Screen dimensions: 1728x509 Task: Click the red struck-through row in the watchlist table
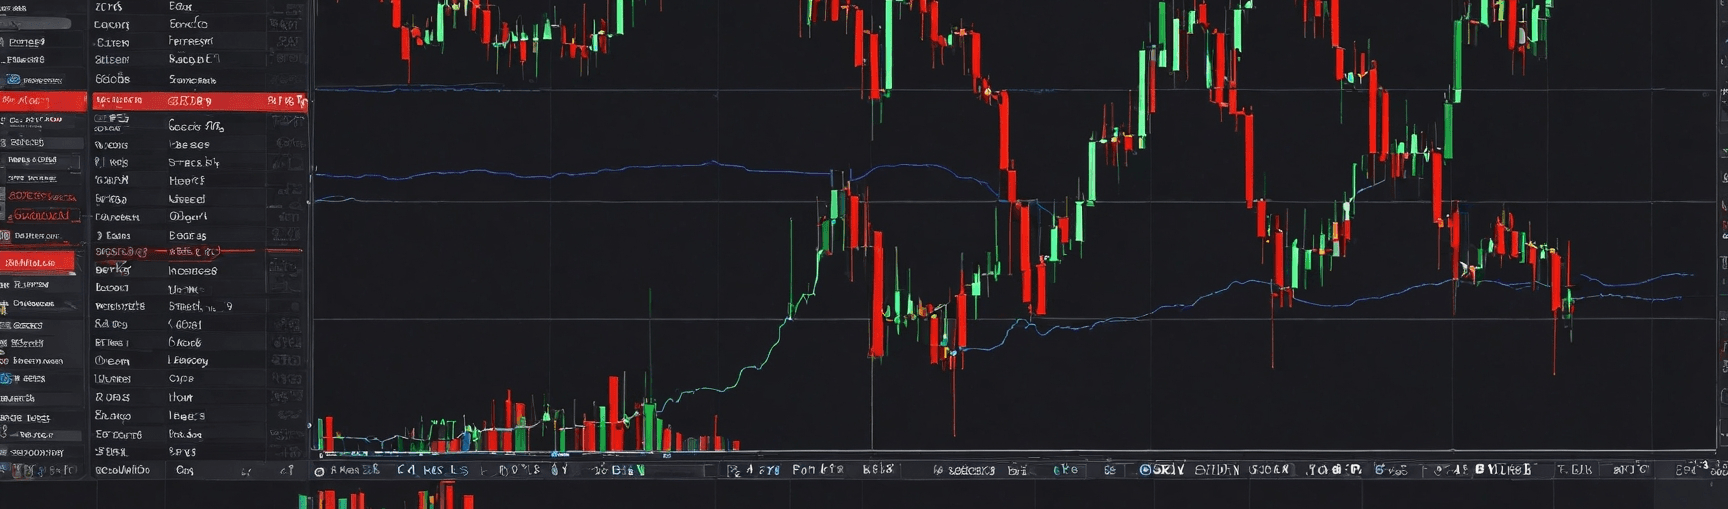[x=198, y=252]
